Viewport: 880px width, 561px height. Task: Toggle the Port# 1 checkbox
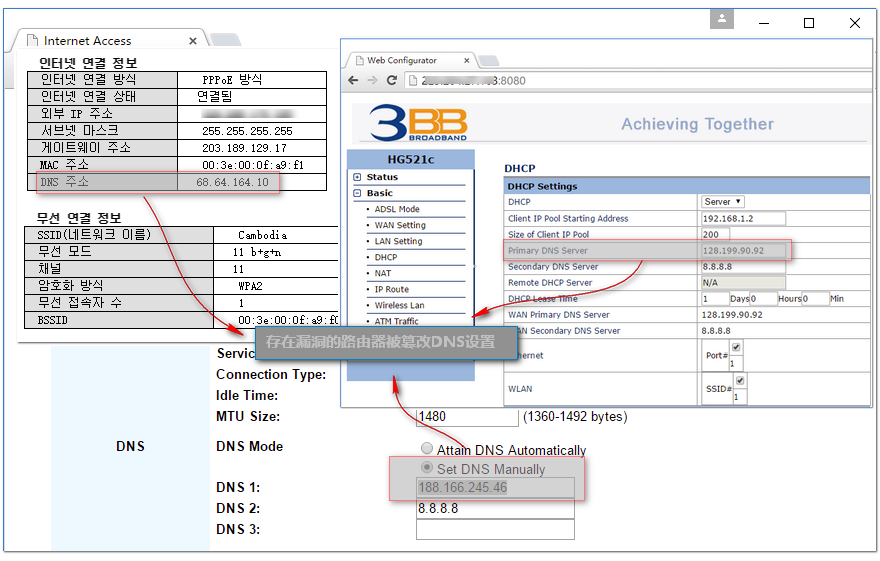736,347
